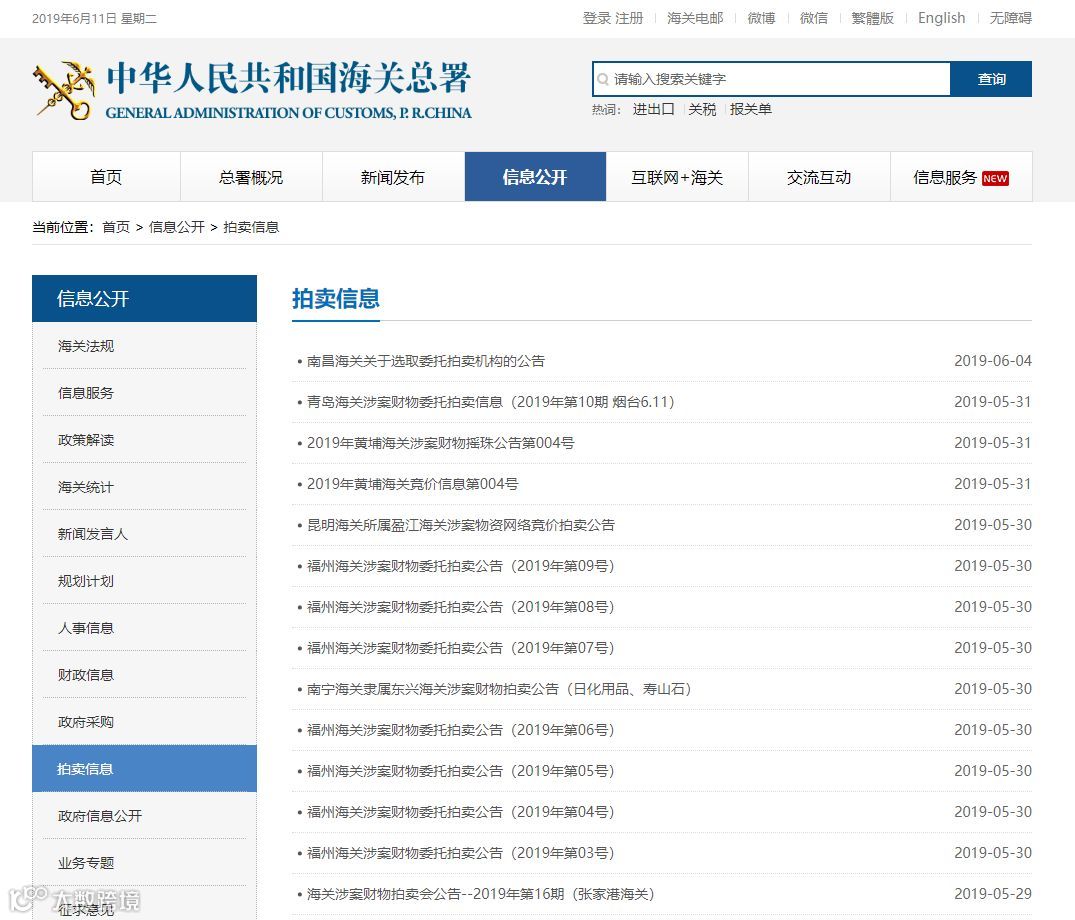Image resolution: width=1075 pixels, height=920 pixels.
Task: Click breadcrumb 信息公开 link
Action: (x=177, y=227)
